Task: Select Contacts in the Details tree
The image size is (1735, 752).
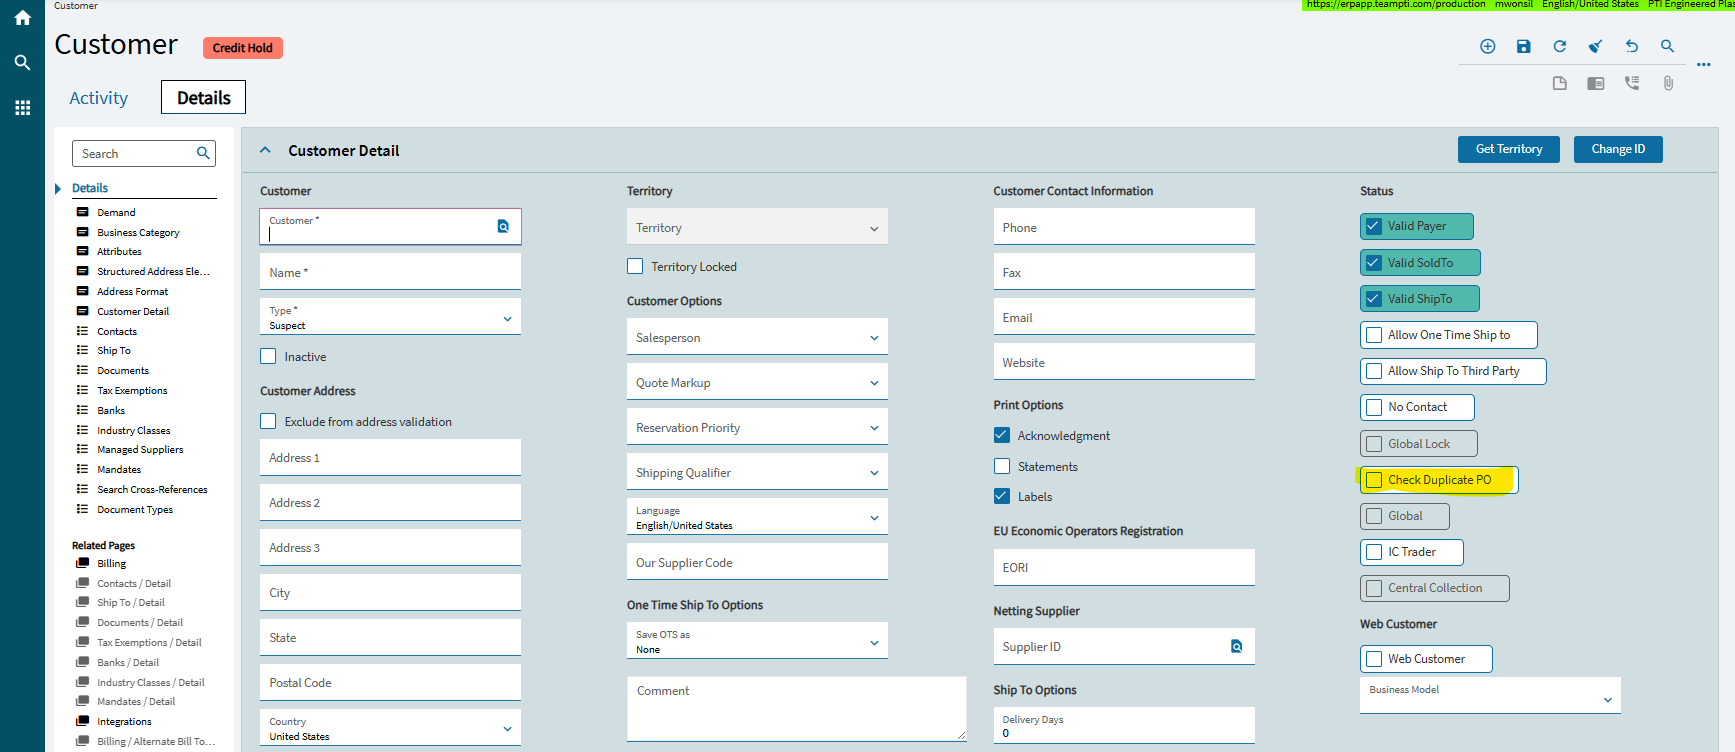Action: [x=117, y=332]
